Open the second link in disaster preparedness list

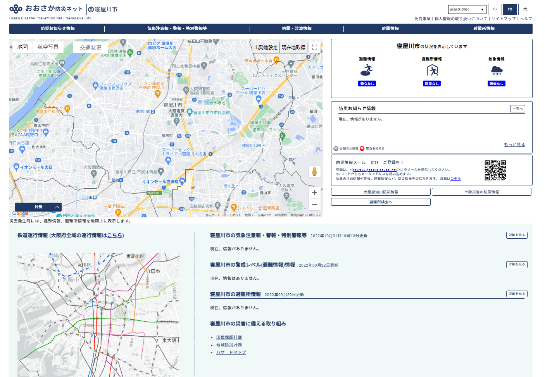point(229,345)
